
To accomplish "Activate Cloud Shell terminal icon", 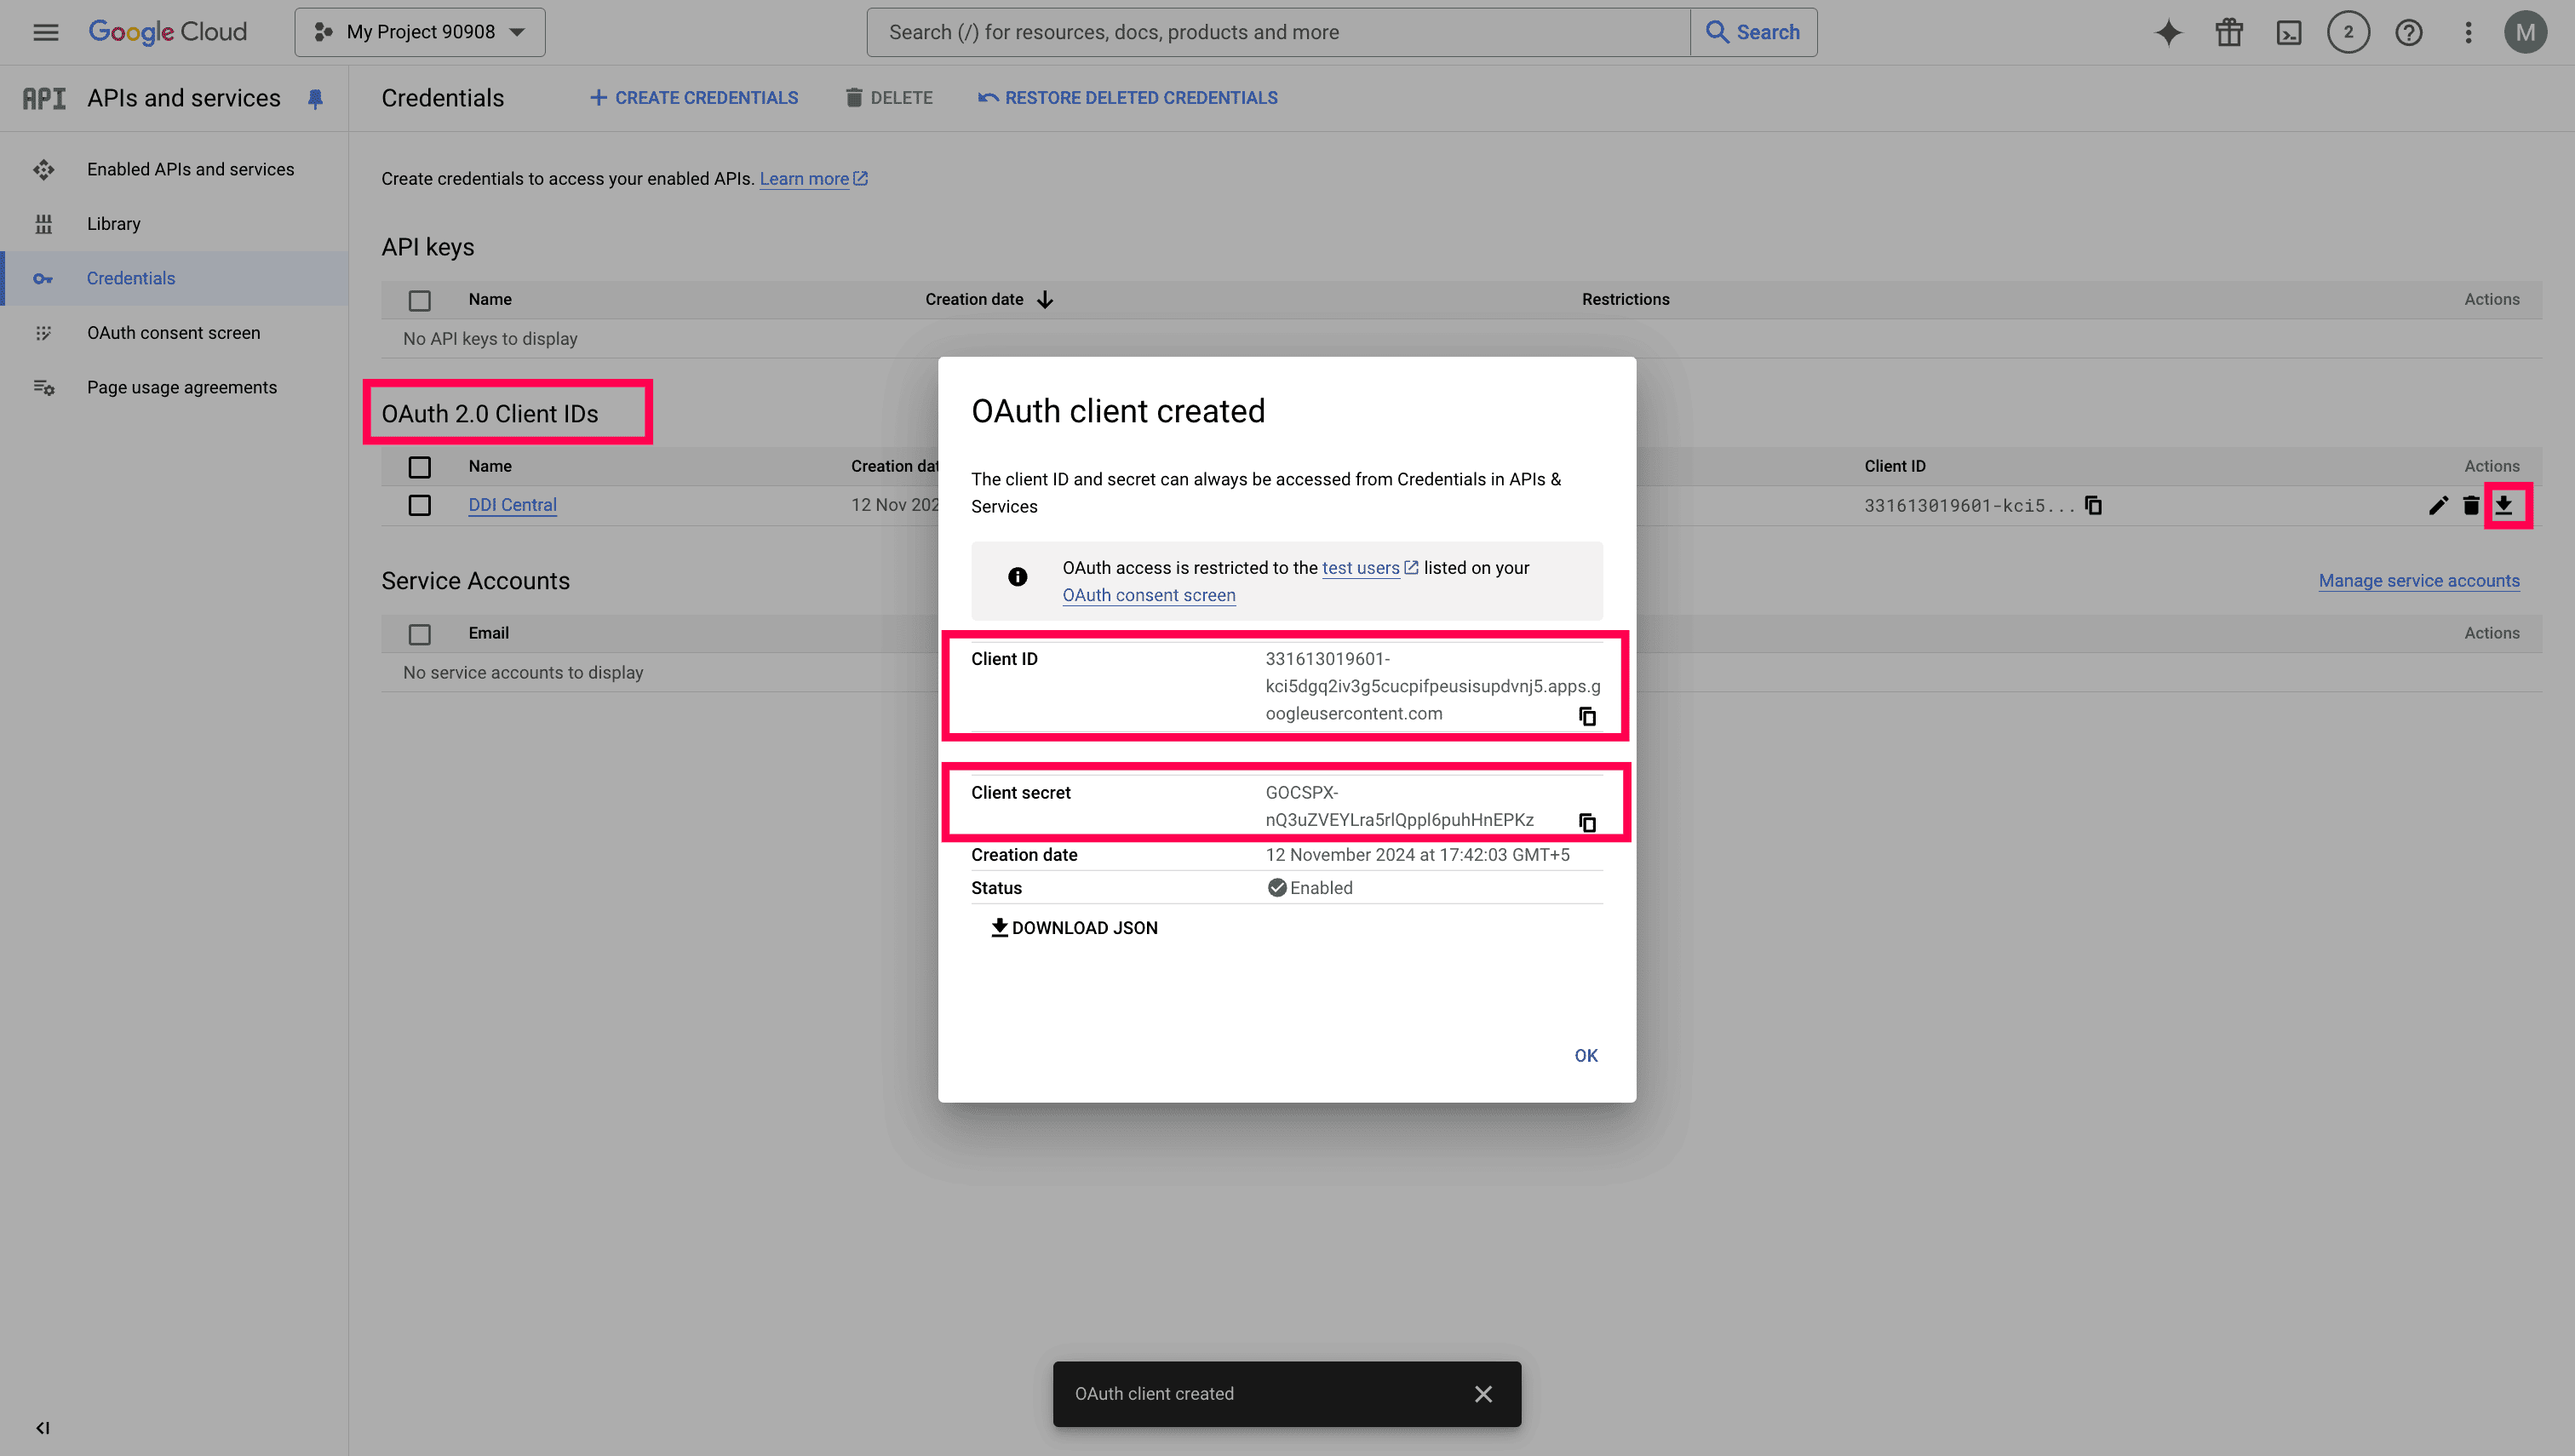I will 2289,32.
